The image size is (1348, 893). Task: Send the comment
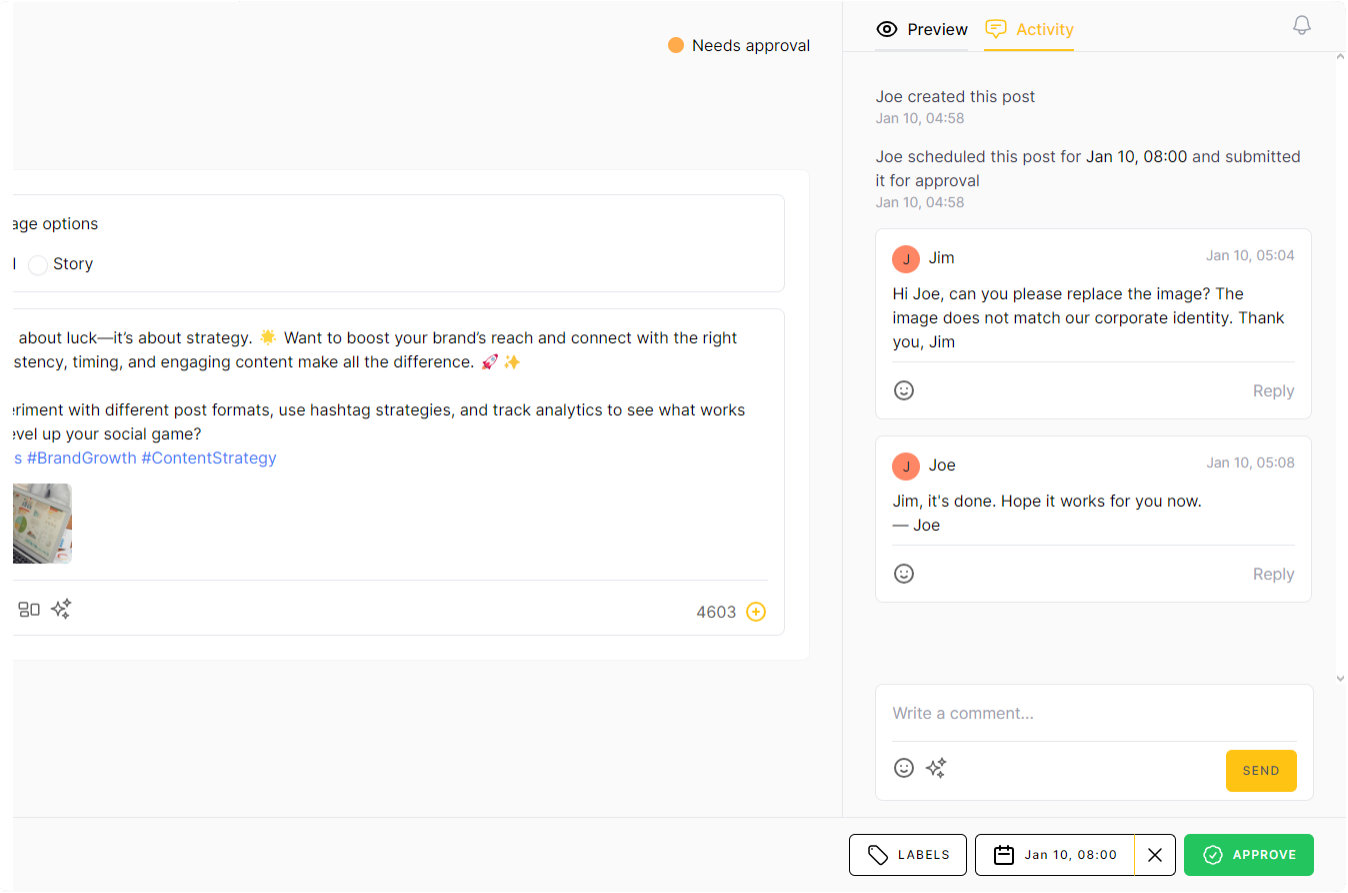(1261, 771)
